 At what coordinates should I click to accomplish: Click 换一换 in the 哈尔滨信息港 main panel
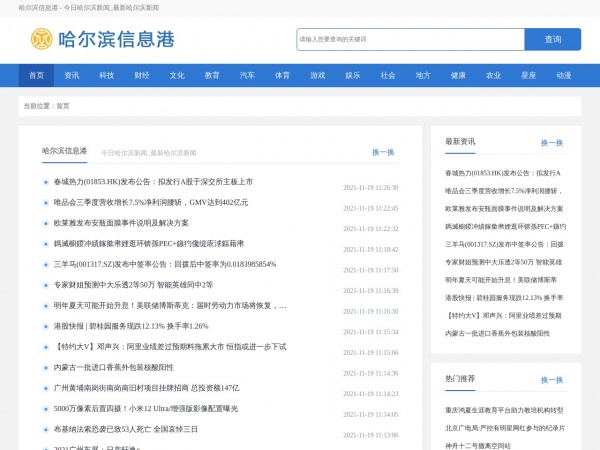pos(383,152)
